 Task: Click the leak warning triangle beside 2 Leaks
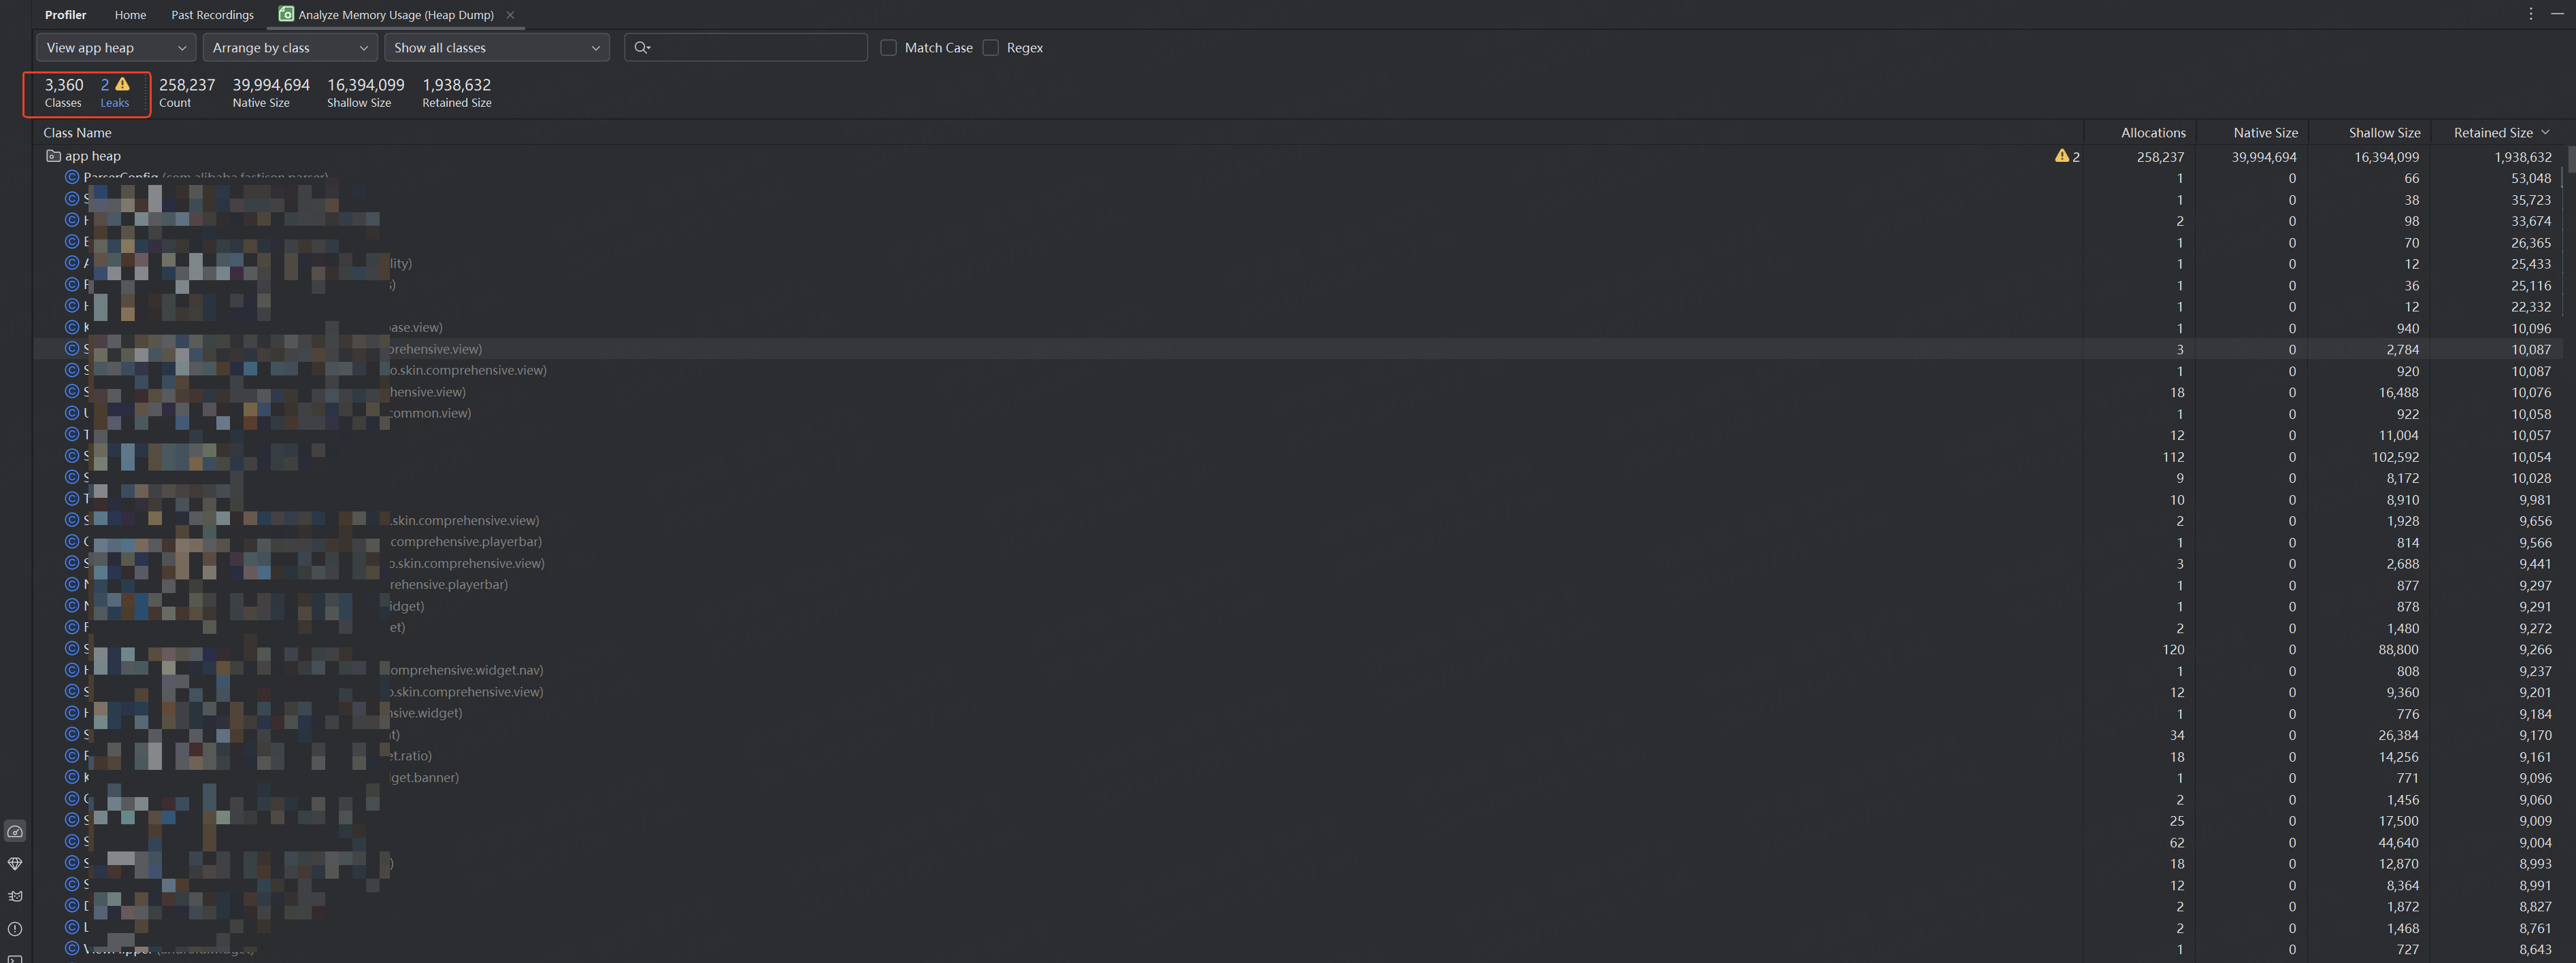click(x=122, y=85)
